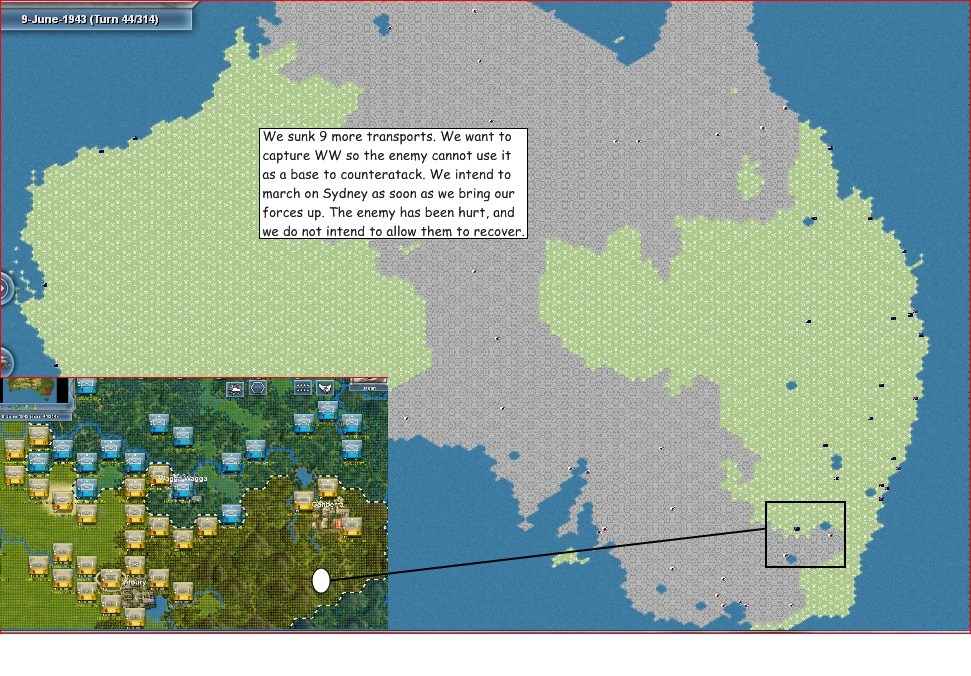Select the gold unit directly north of Canberra
Image resolution: width=971 pixels, height=676 pixels.
coord(328,487)
